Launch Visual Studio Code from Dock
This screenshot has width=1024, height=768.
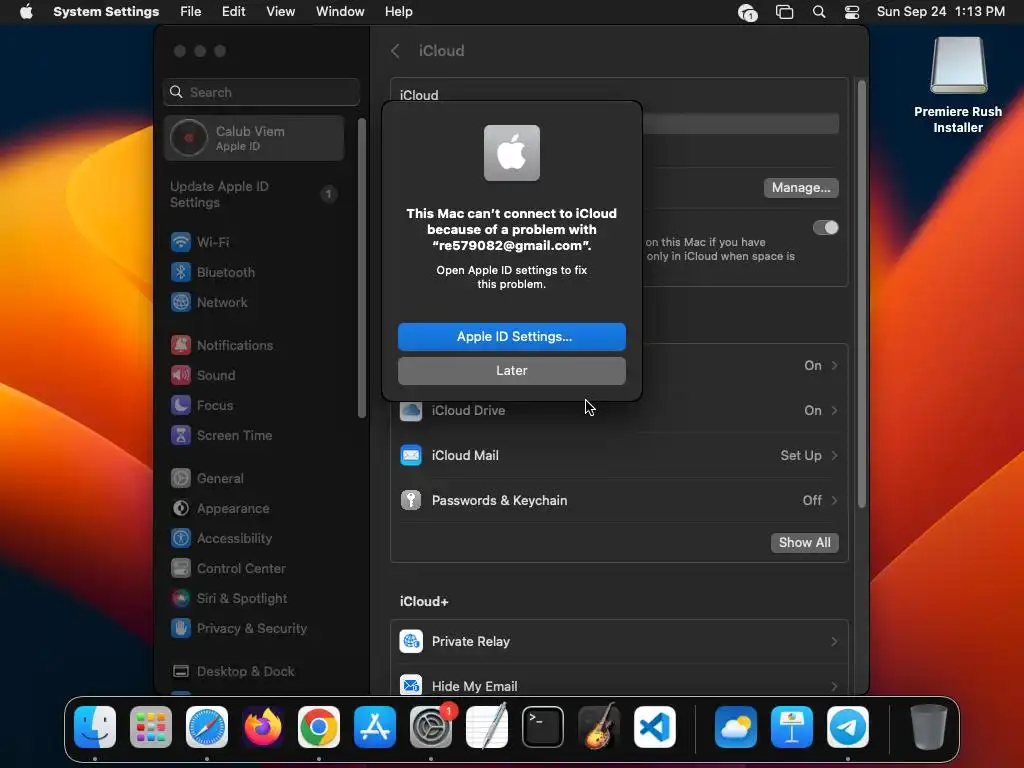pos(655,727)
